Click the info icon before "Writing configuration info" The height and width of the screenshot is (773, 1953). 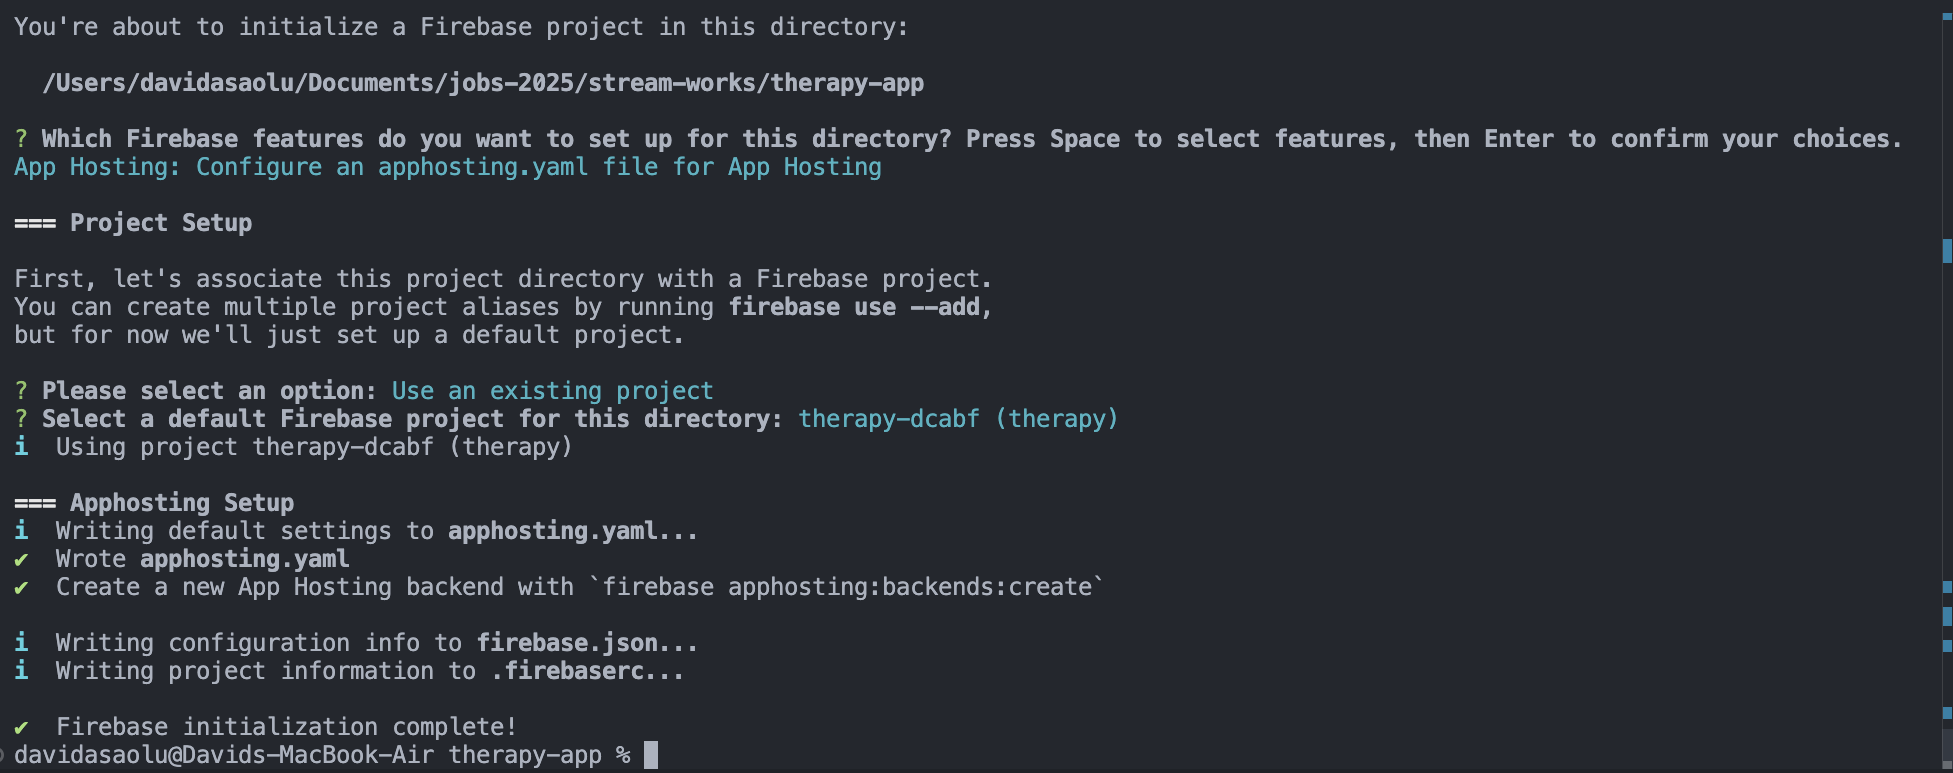(21, 643)
